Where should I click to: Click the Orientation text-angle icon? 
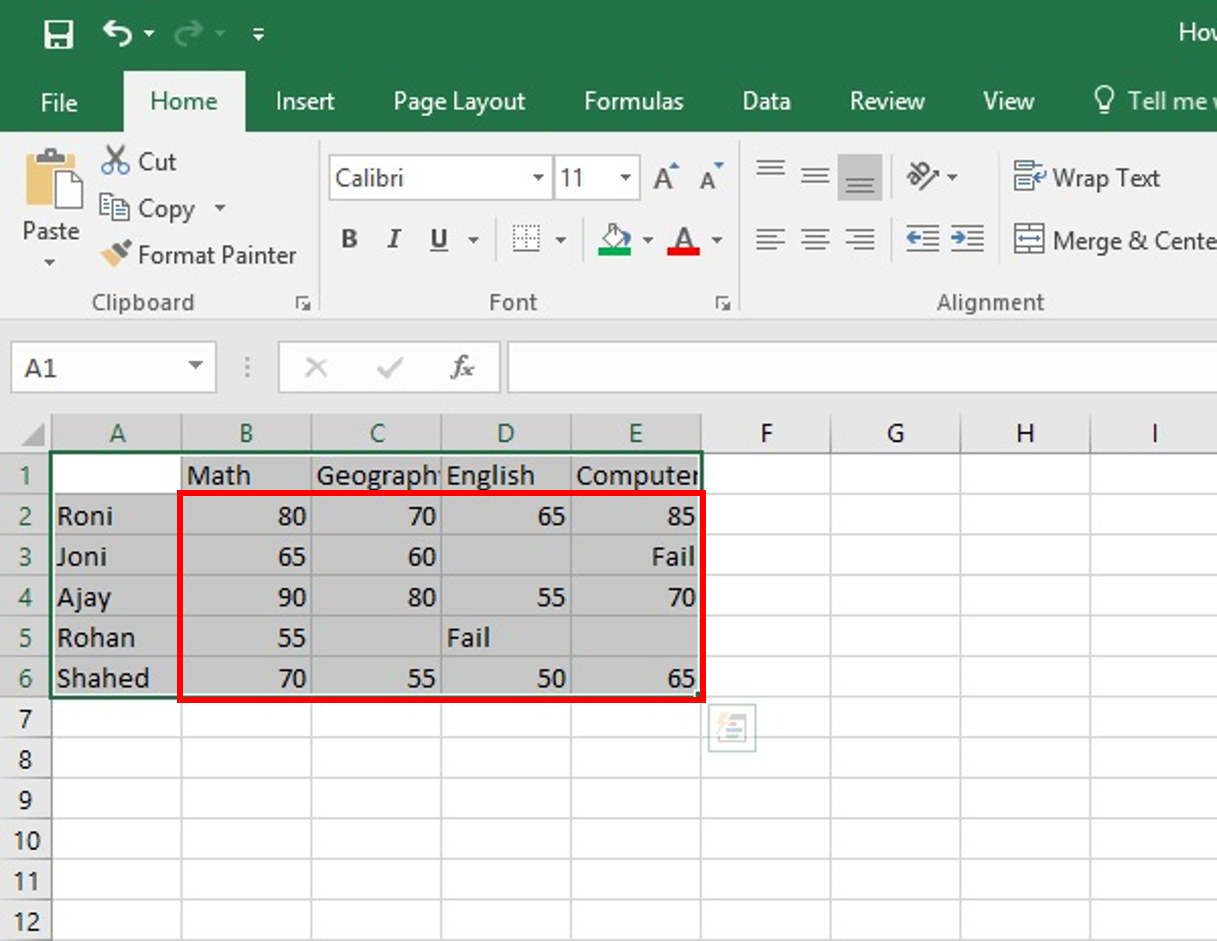[x=923, y=177]
